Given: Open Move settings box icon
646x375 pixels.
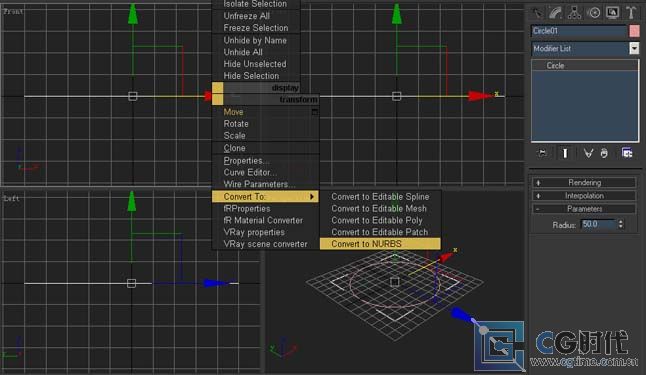Looking at the screenshot, I should coord(315,112).
